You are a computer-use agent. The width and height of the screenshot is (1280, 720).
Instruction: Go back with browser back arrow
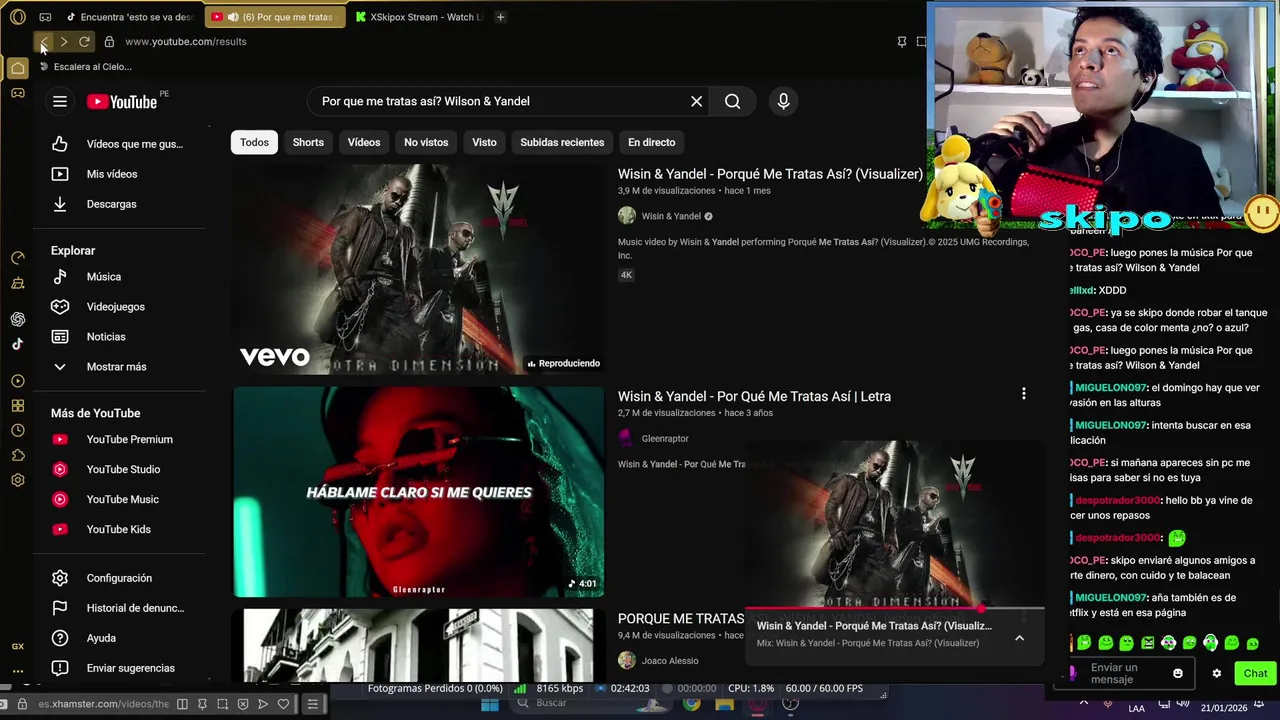[43, 42]
